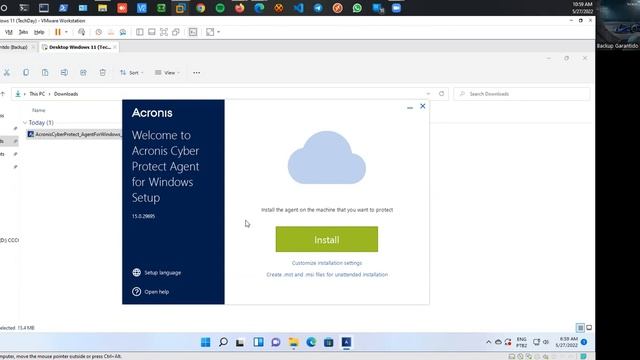
Task: Click the Search Downloads field
Action: click(522, 94)
